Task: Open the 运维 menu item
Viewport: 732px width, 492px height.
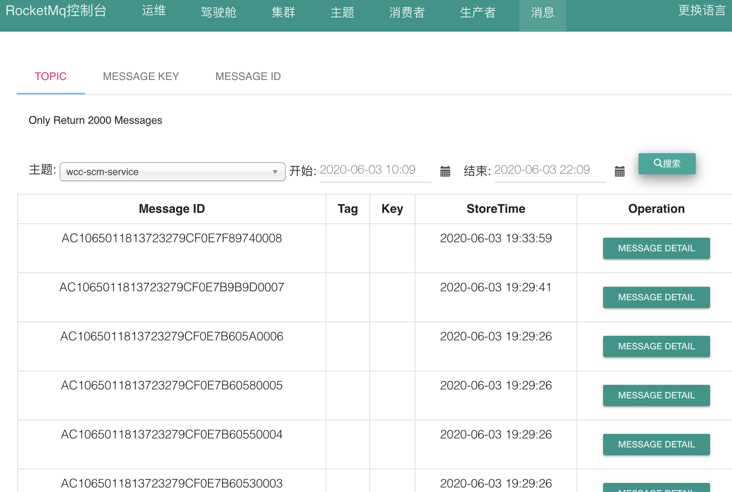Action: coord(154,11)
